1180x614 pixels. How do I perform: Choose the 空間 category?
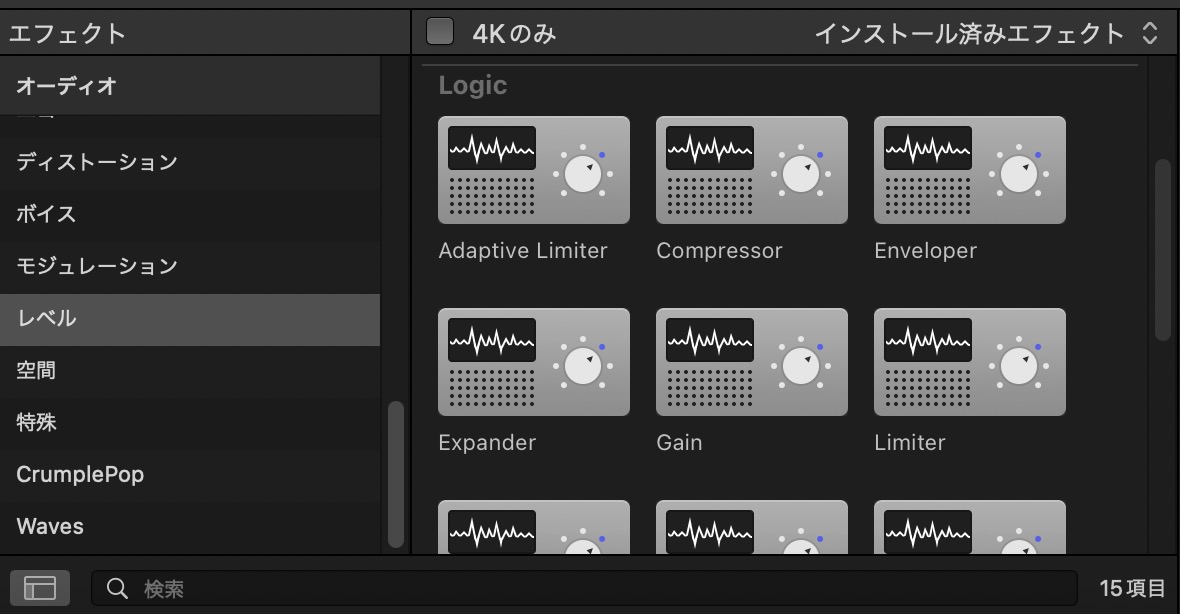click(36, 370)
